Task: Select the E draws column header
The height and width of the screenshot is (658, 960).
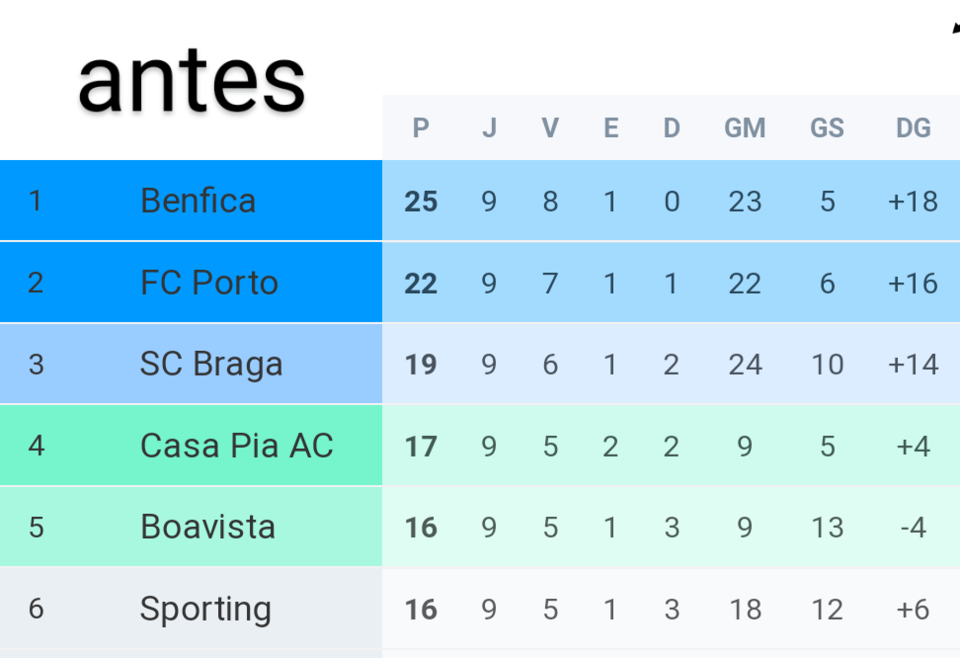Action: 611,128
